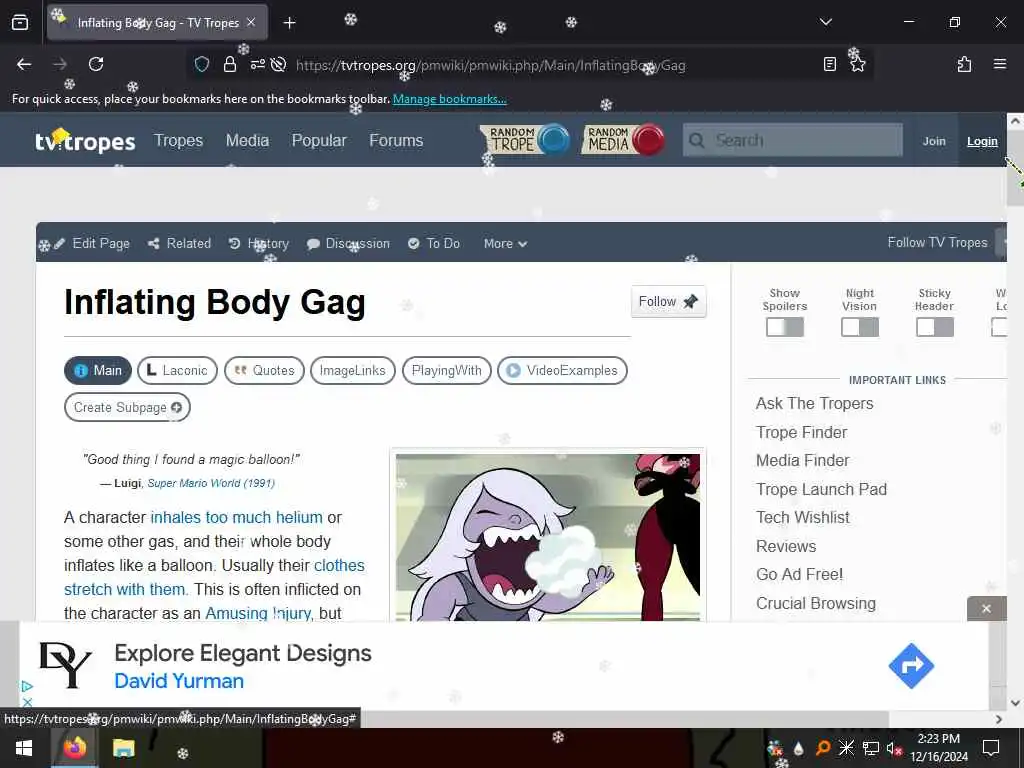Click Manage bookmarks link
Screen dimensions: 1024x768
click(449, 99)
